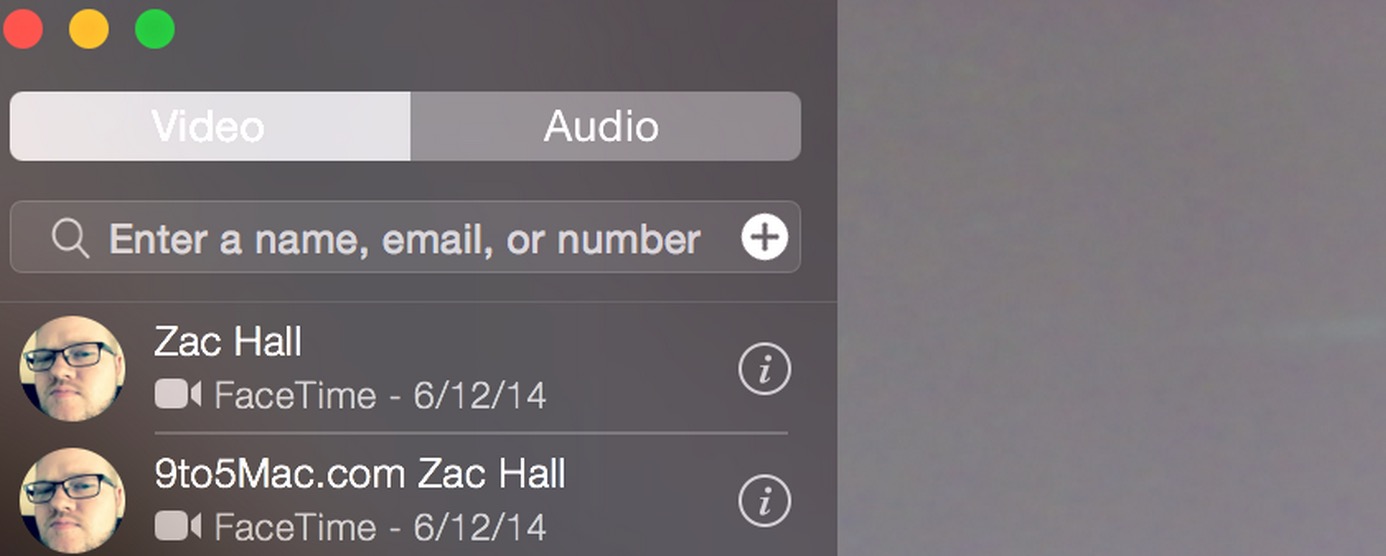This screenshot has height=556, width=1386.
Task: Click the camera icon under 9to5Mac.com Zac Hall
Action: [178, 526]
